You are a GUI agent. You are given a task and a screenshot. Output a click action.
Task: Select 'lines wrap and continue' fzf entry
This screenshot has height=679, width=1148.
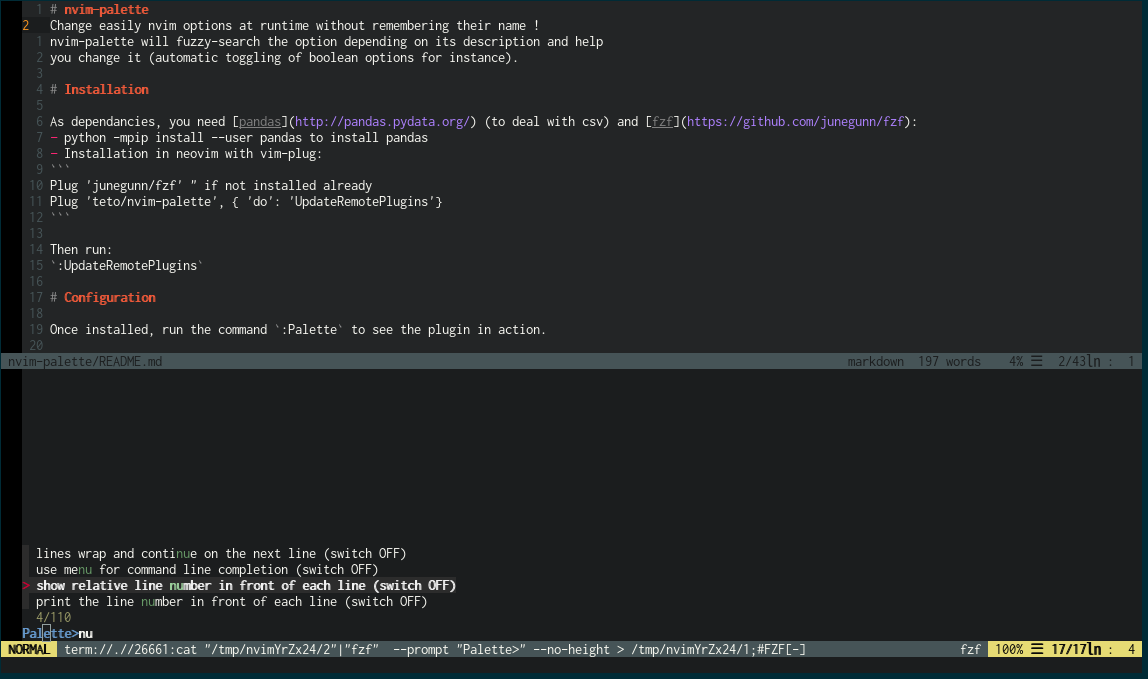tap(220, 554)
